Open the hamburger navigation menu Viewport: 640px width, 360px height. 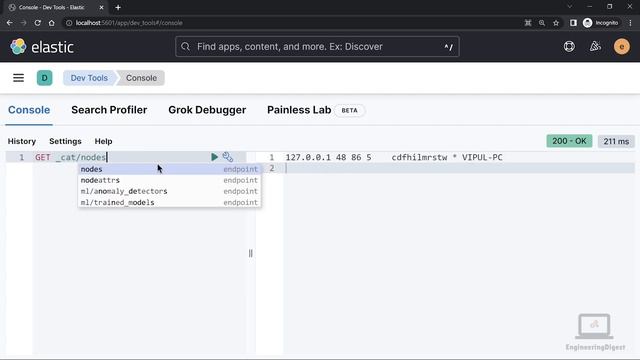[18, 78]
